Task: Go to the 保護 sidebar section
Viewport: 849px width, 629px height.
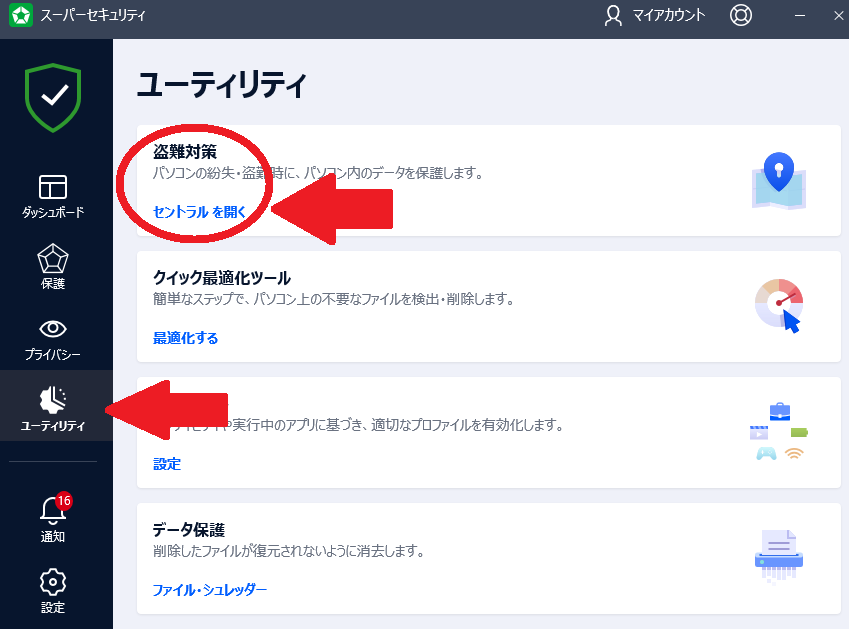Action: pos(53,267)
